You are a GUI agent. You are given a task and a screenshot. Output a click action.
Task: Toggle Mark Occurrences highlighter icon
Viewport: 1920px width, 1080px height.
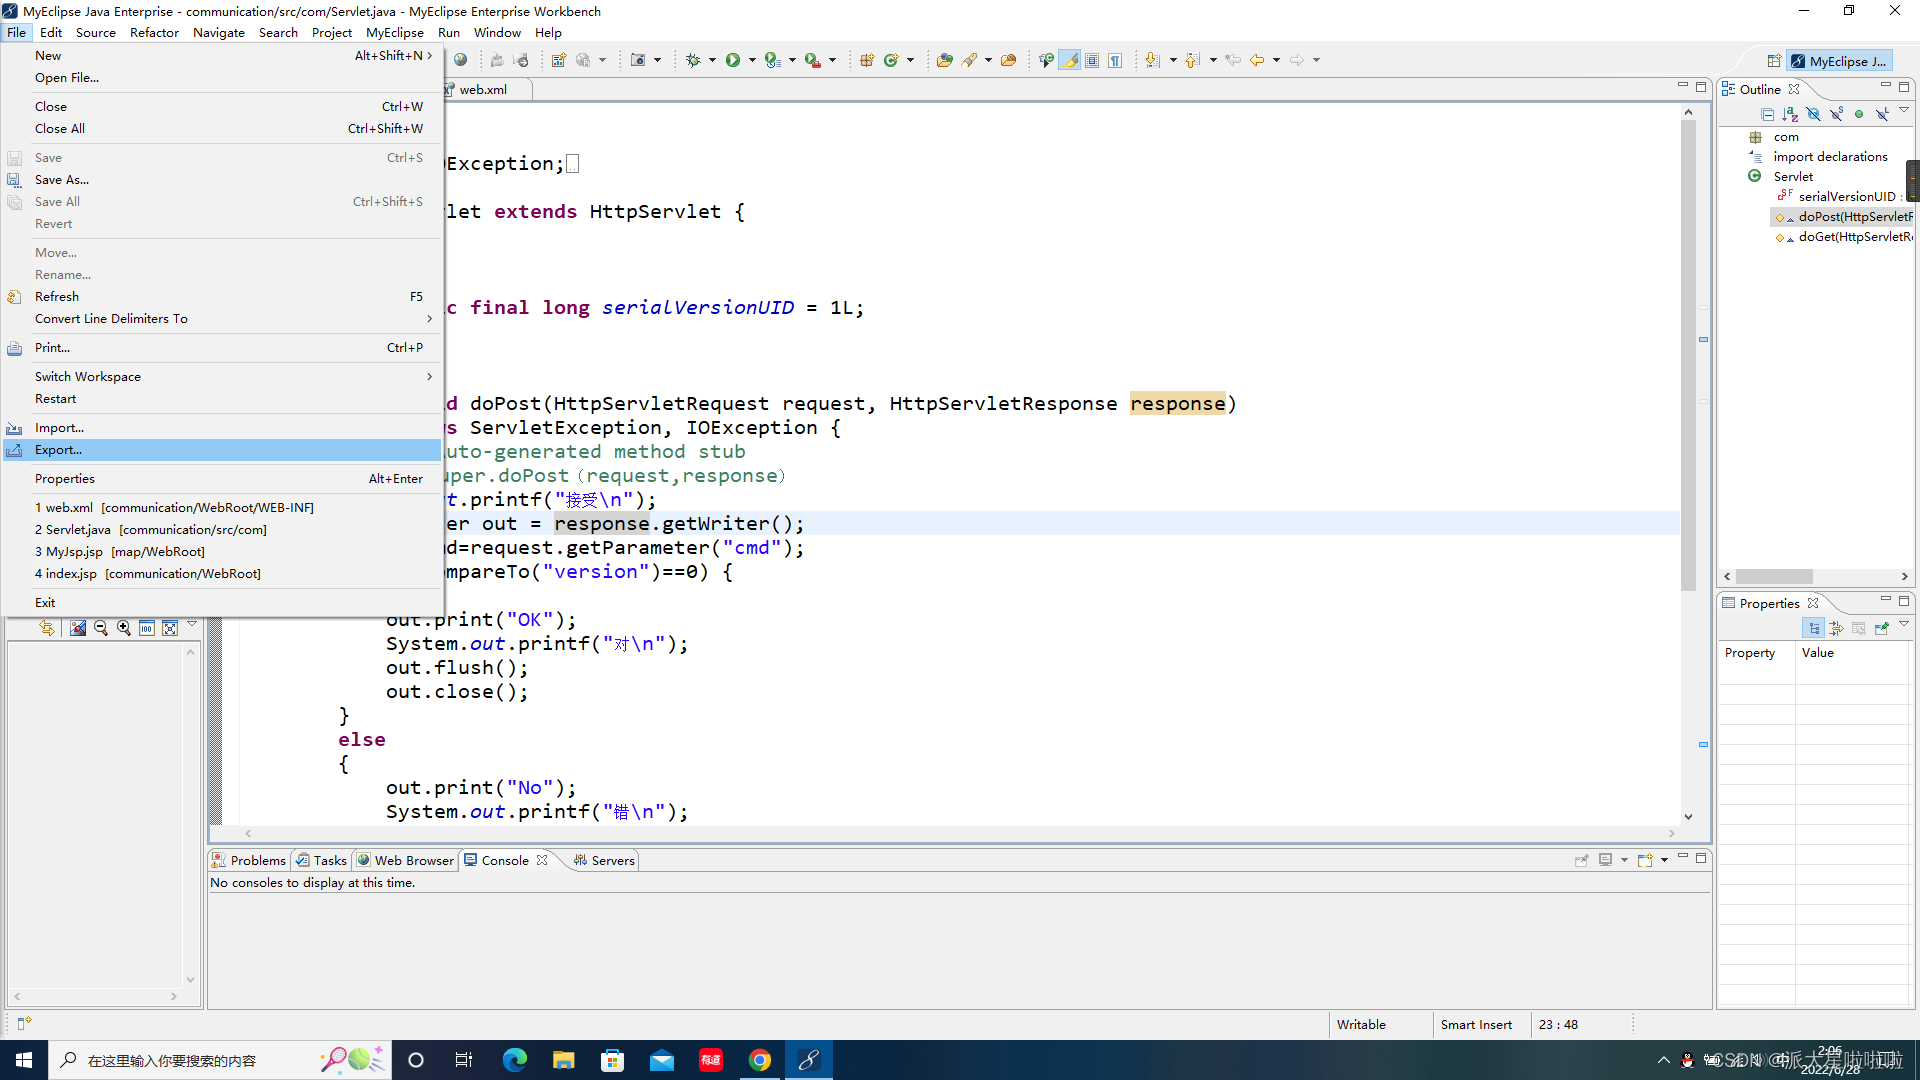[x=1070, y=60]
